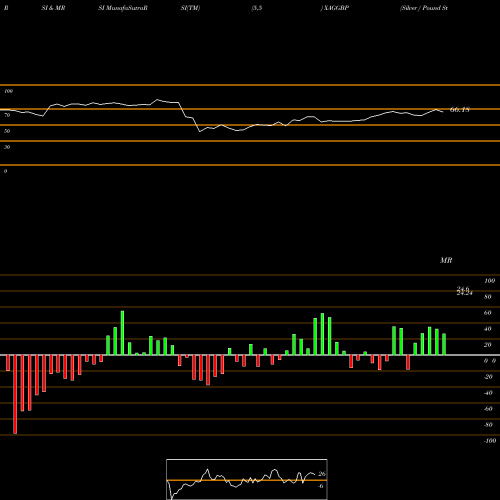Click the 'SI & MR' header label
The height and width of the screenshot is (500, 500).
[x=53, y=8]
